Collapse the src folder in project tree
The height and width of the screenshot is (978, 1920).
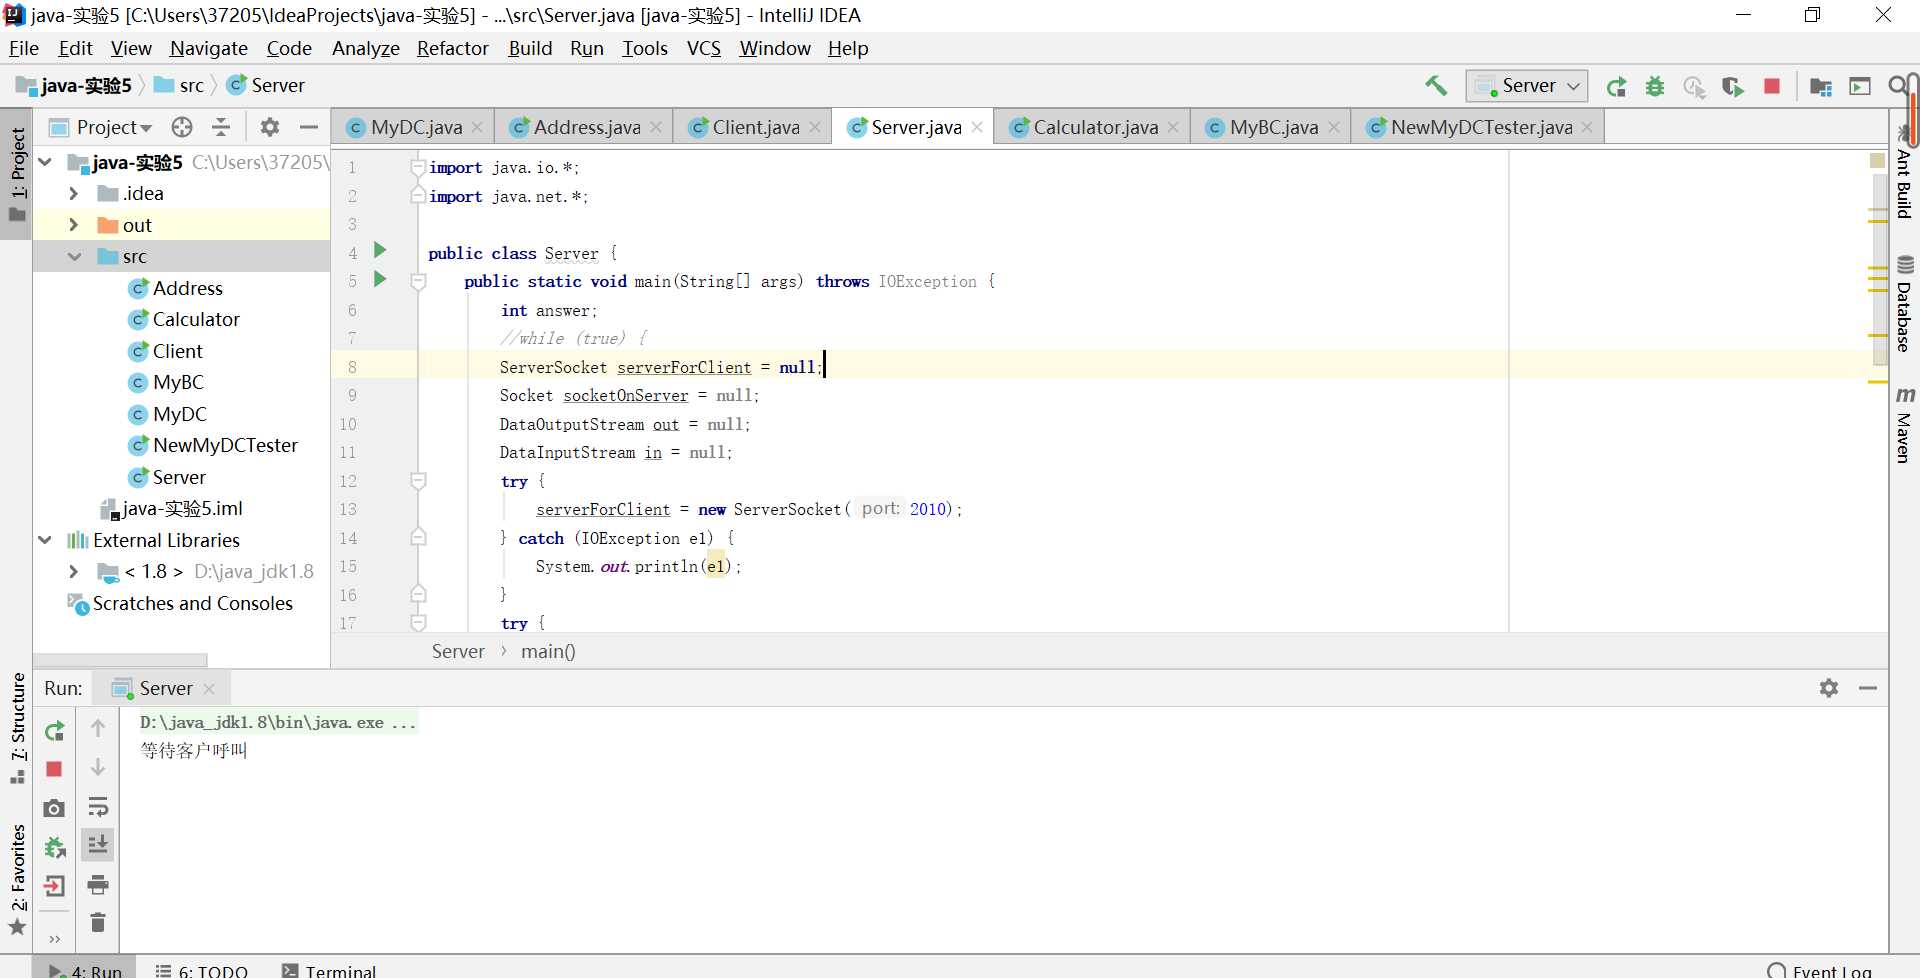(74, 257)
